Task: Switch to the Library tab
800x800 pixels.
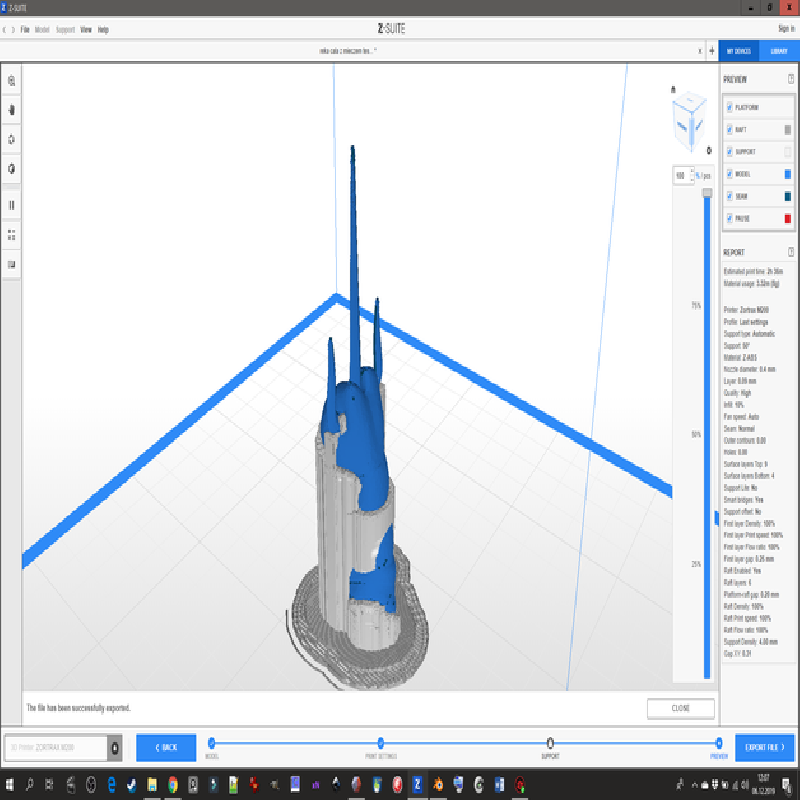Action: coord(777,50)
